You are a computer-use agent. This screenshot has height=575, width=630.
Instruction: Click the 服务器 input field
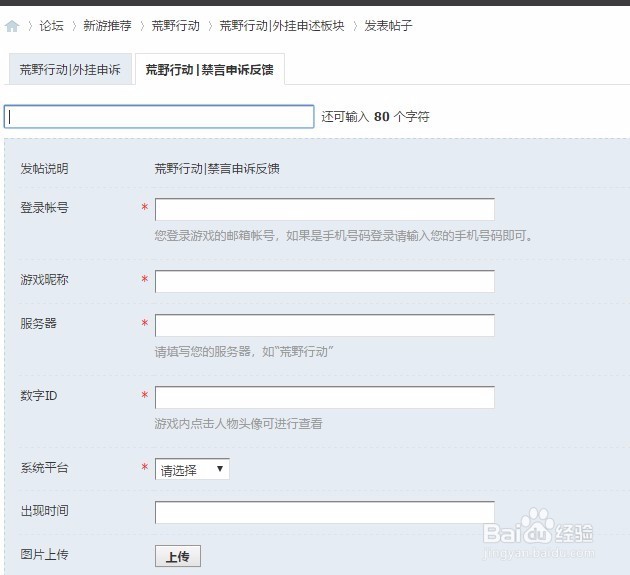coord(325,325)
